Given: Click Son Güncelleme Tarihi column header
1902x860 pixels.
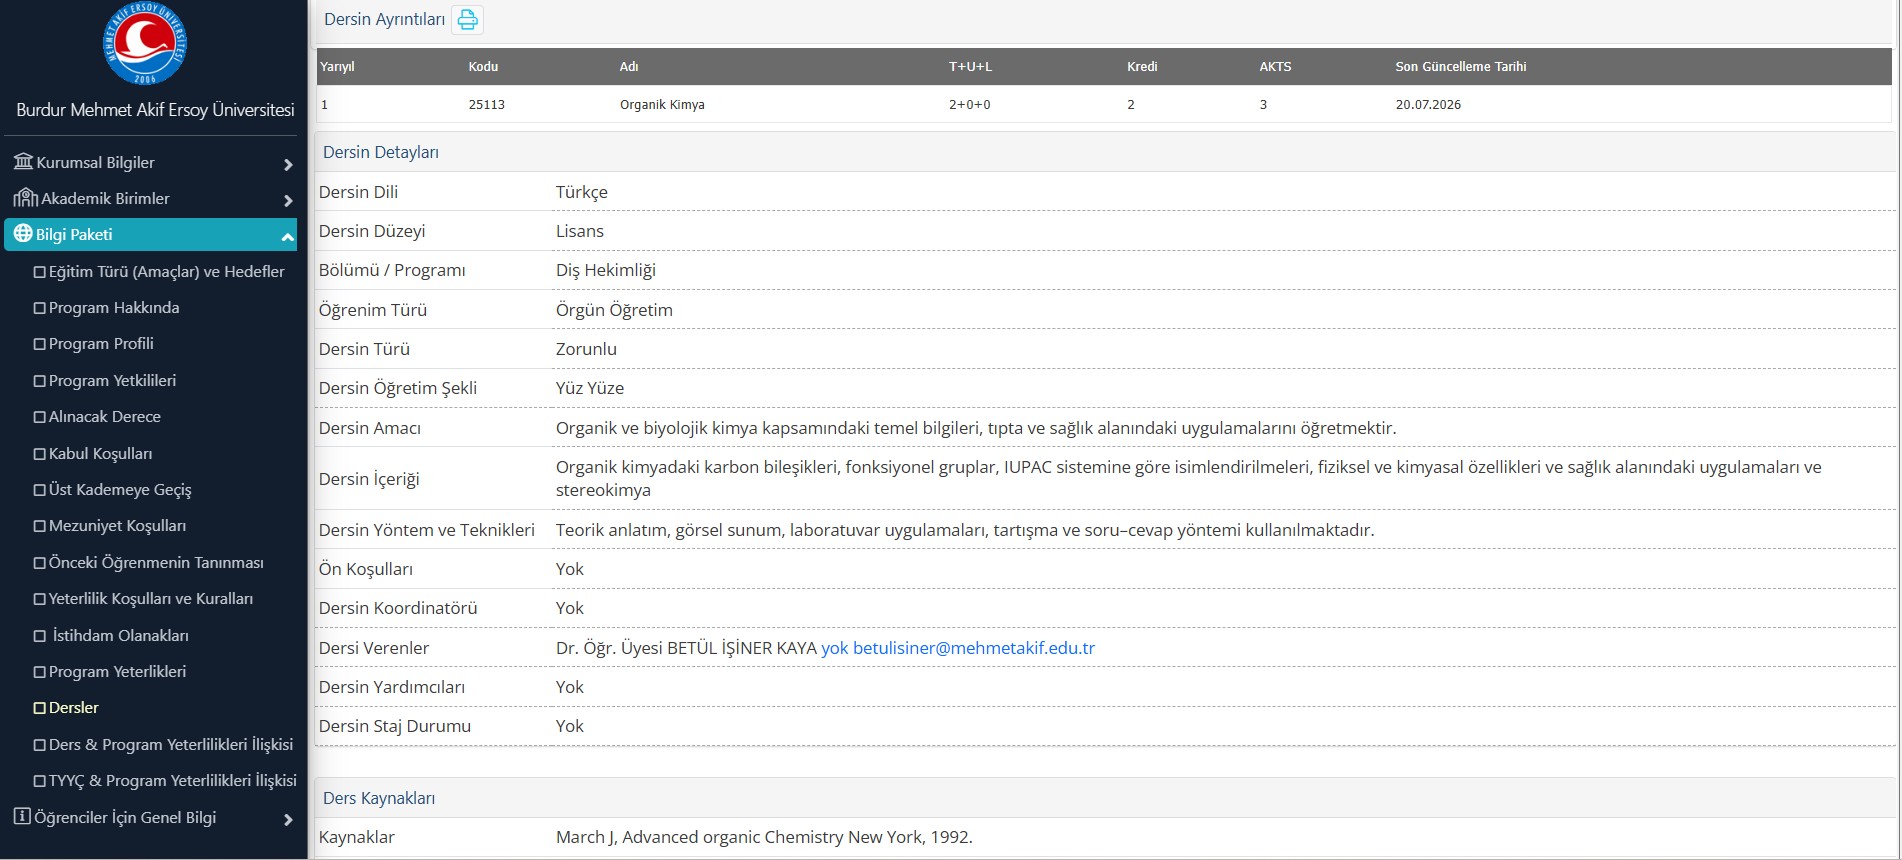Looking at the screenshot, I should 1461,67.
